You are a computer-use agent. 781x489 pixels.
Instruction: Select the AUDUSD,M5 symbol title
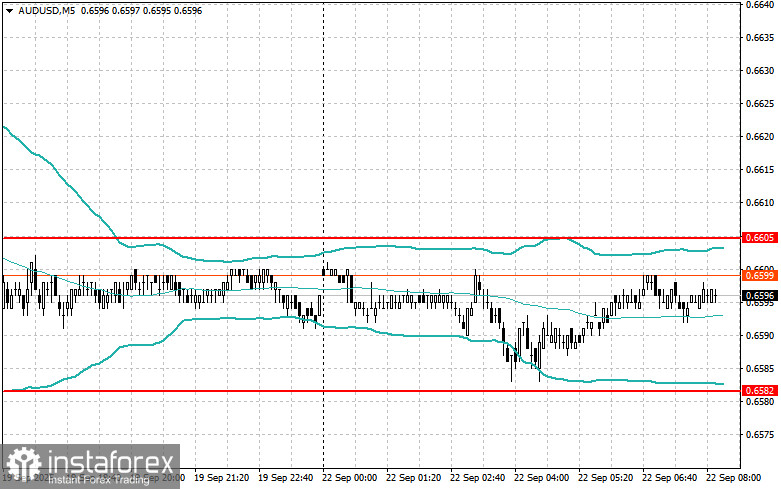coord(46,10)
